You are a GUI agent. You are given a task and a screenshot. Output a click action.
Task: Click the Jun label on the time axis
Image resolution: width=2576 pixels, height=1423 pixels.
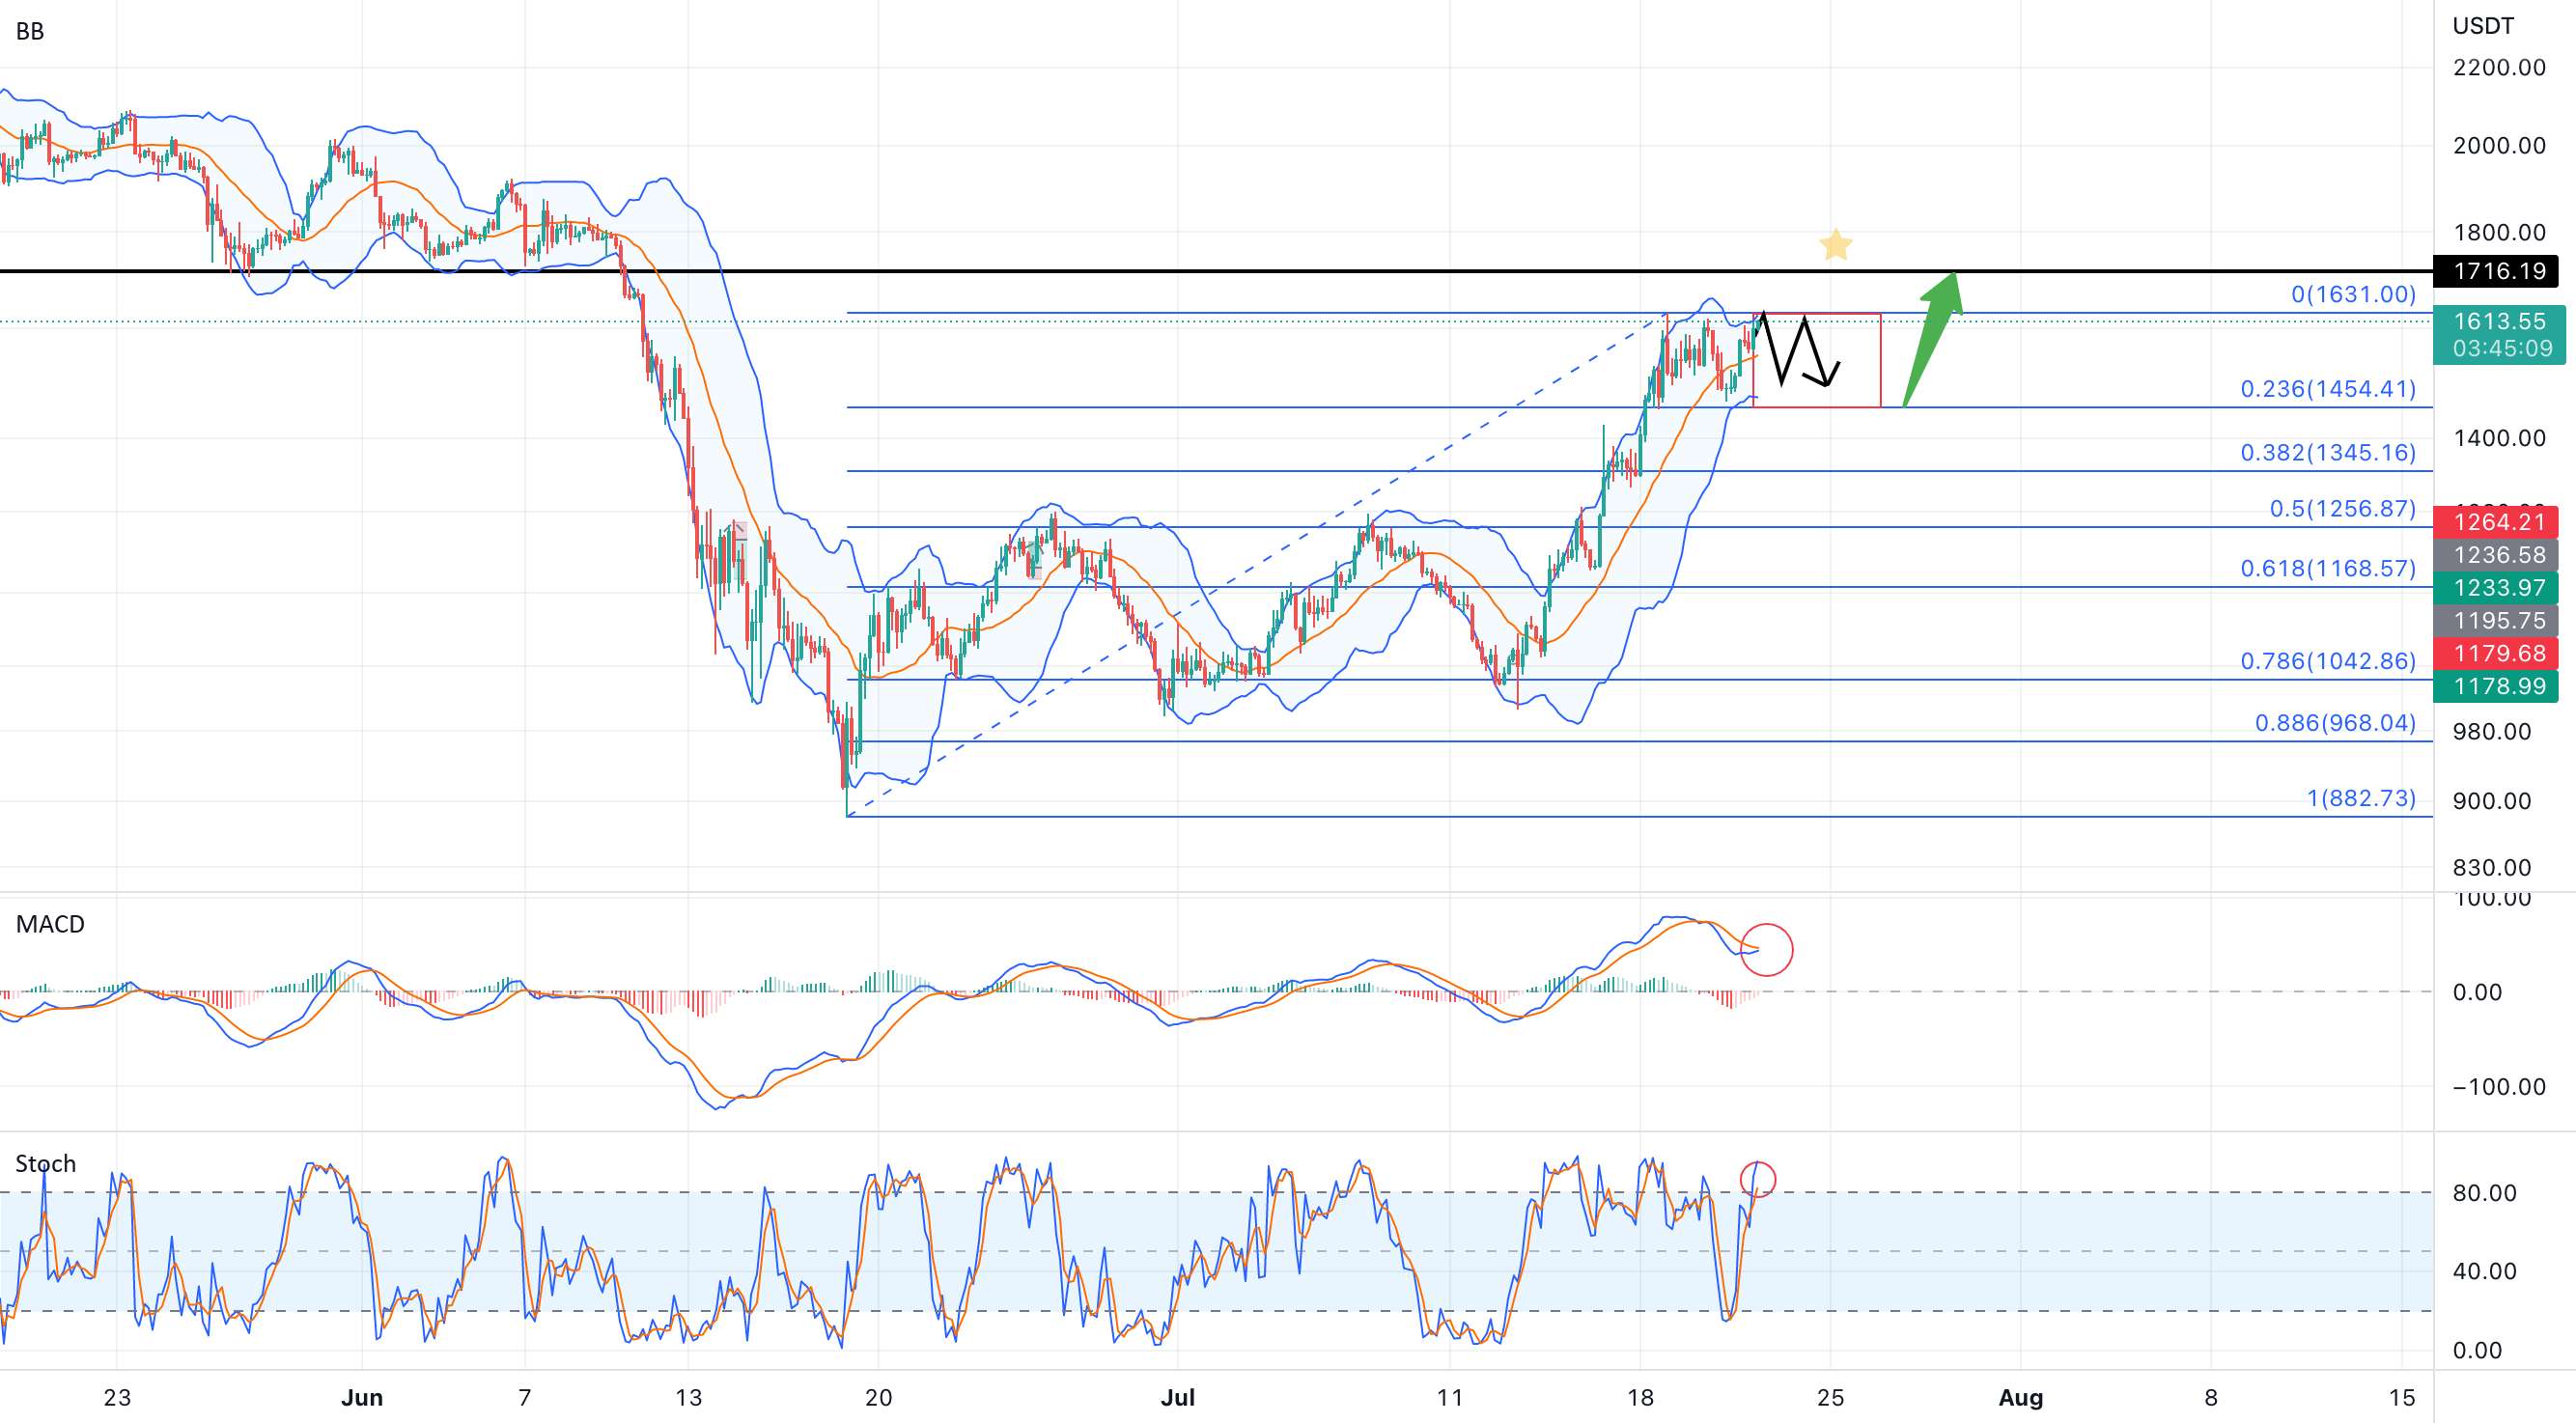[x=362, y=1398]
